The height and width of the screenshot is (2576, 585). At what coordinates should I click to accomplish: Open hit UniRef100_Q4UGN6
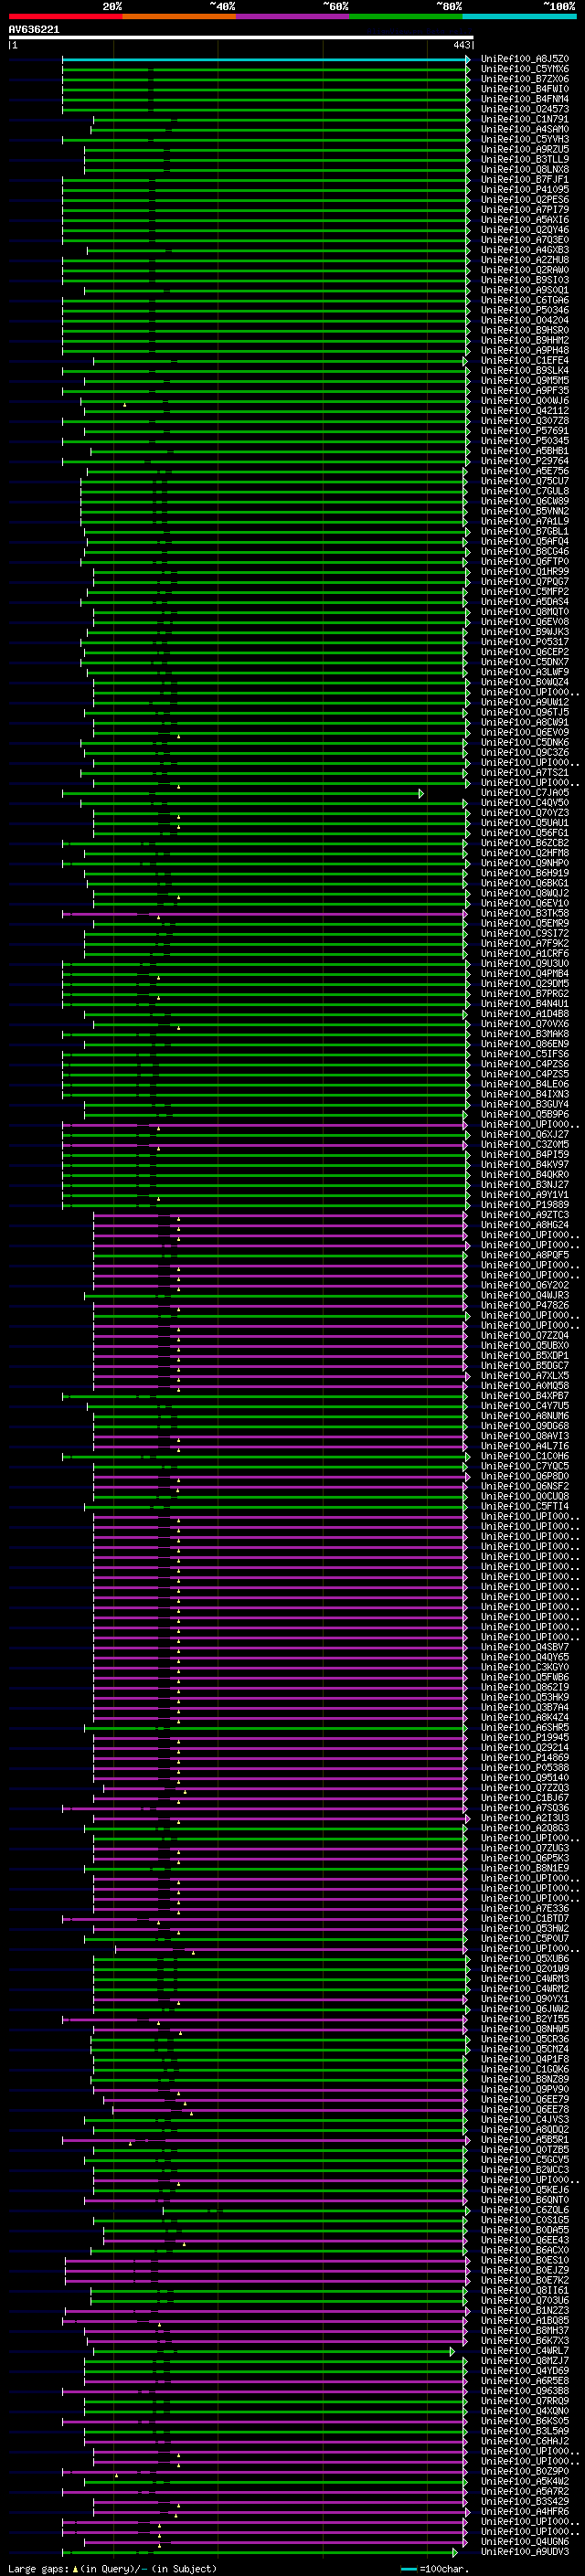525,2541
